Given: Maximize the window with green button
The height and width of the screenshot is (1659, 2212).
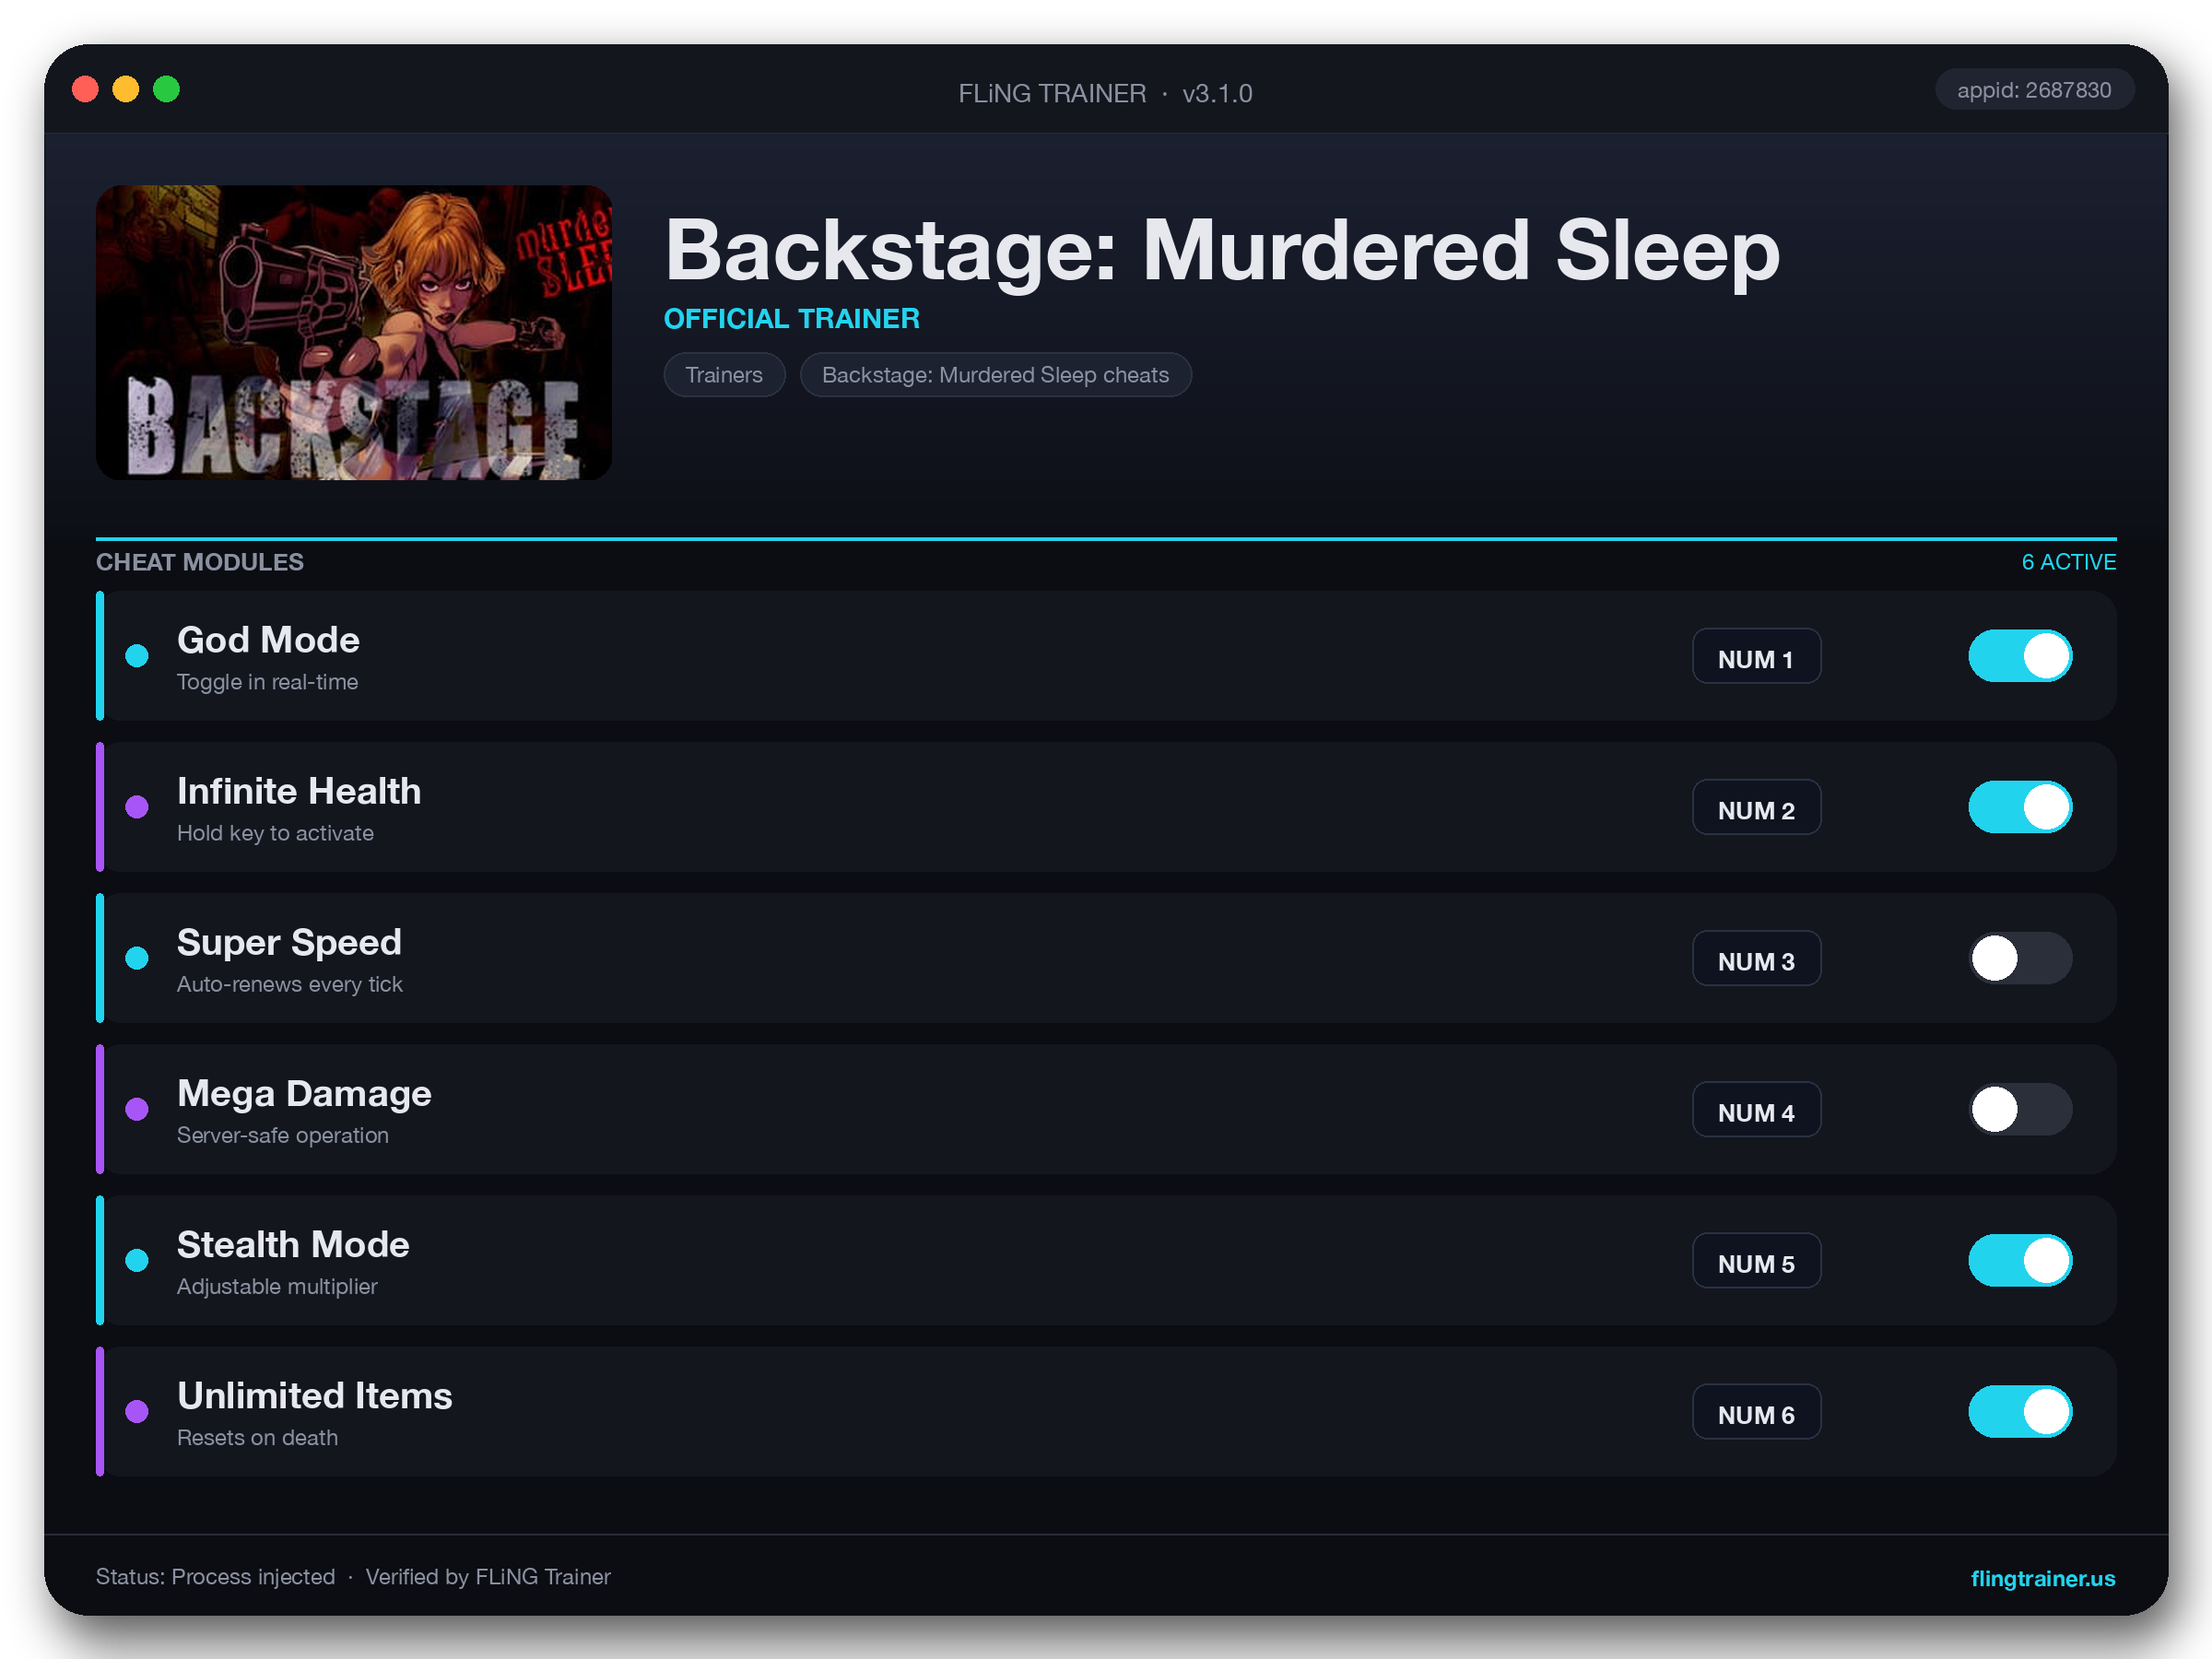Looking at the screenshot, I should click(x=166, y=90).
